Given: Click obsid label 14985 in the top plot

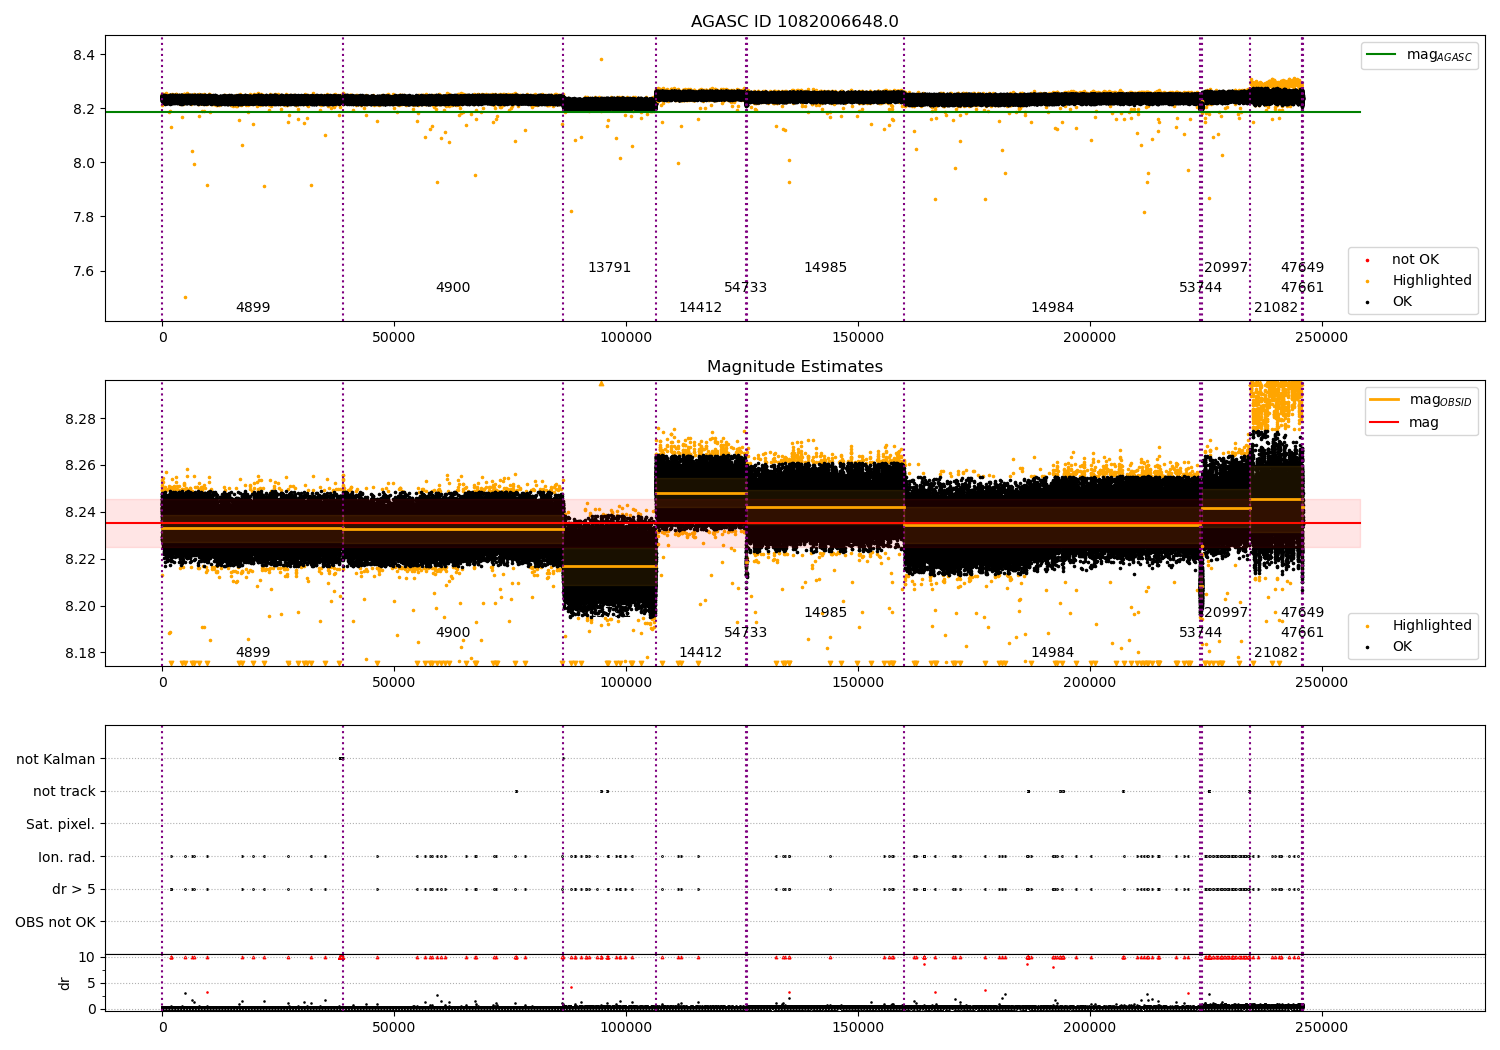Looking at the screenshot, I should [825, 268].
